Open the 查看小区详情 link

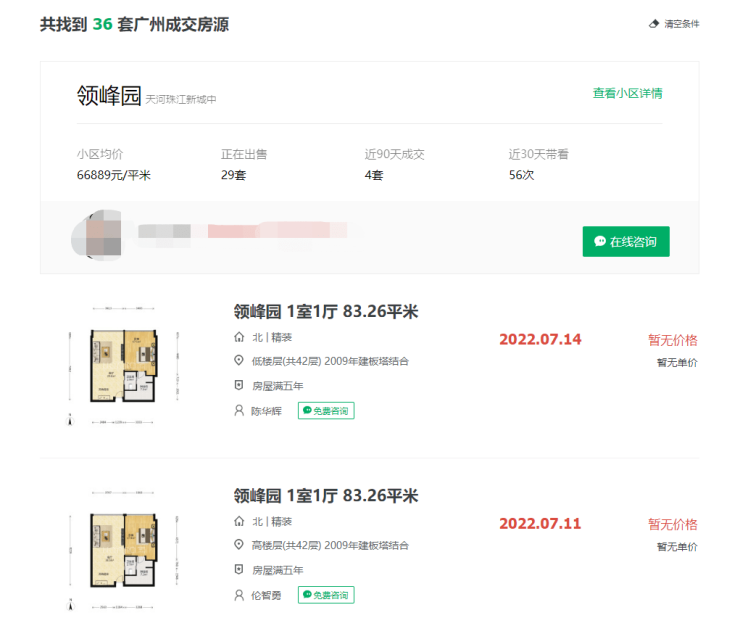point(627,93)
